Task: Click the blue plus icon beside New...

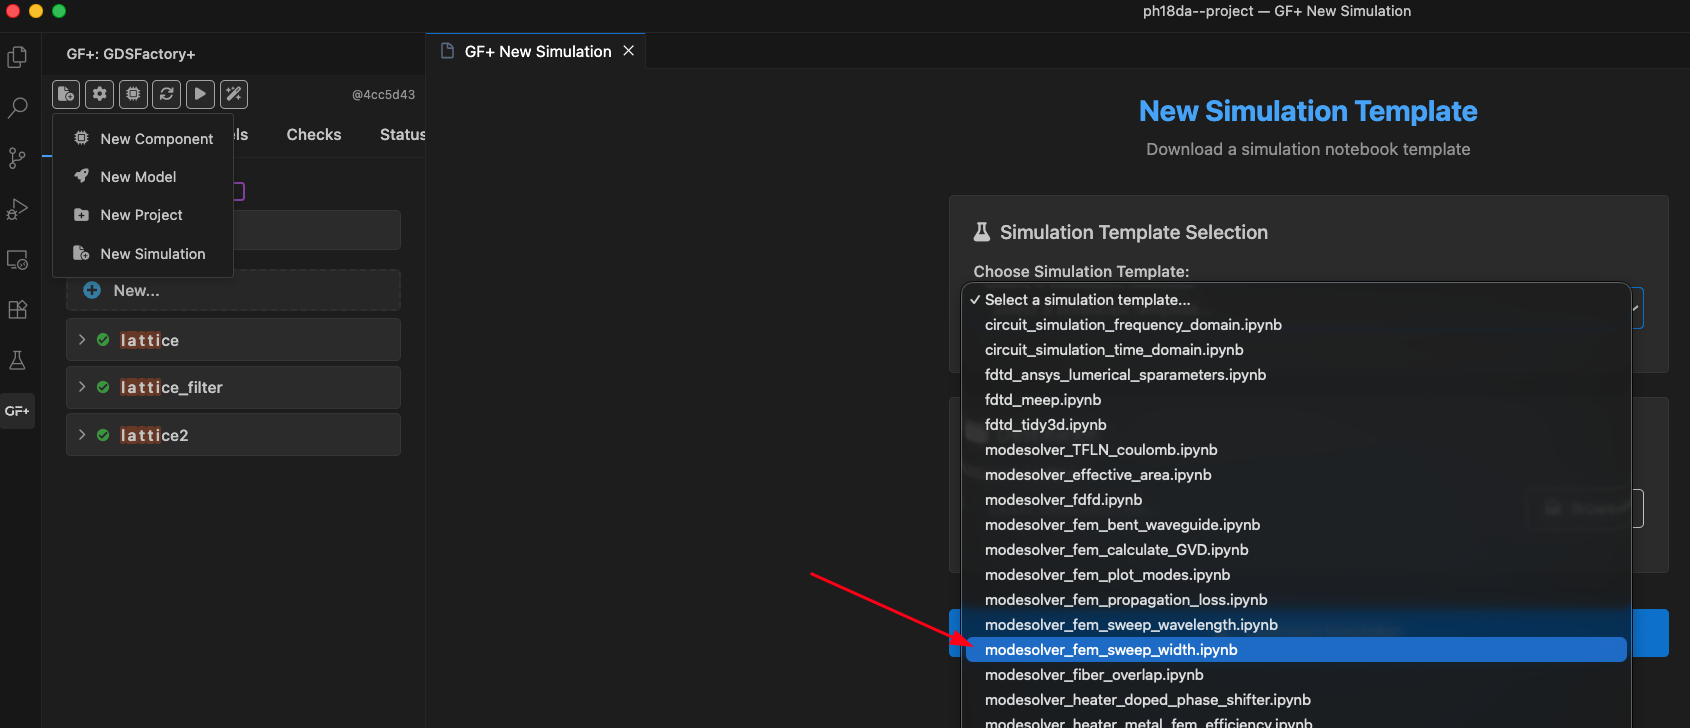Action: 92,290
